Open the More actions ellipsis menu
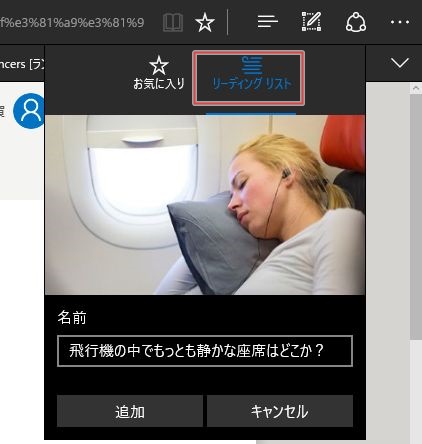The image size is (422, 444). click(400, 22)
